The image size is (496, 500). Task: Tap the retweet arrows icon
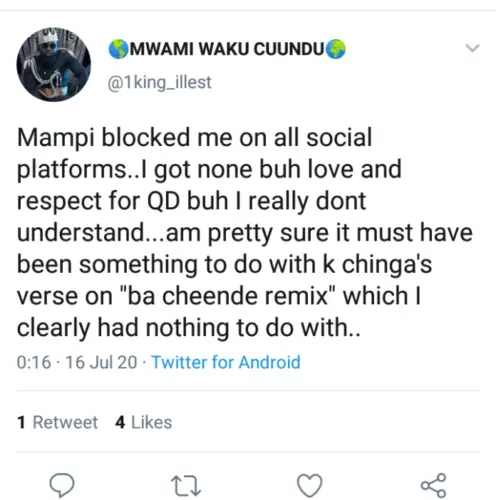[186, 486]
